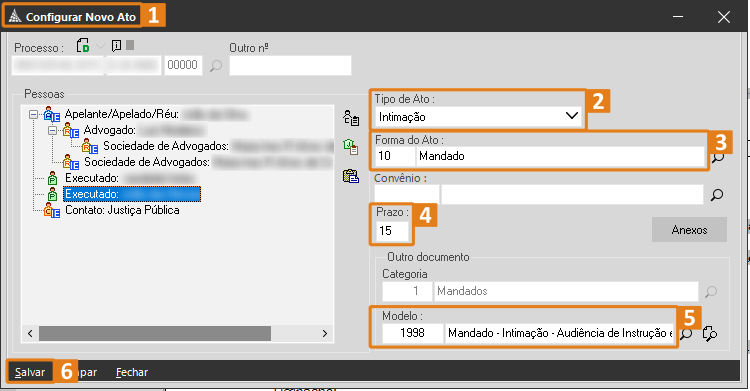Click the 00000 process number field
Screen dimensions: 750x391
183,65
